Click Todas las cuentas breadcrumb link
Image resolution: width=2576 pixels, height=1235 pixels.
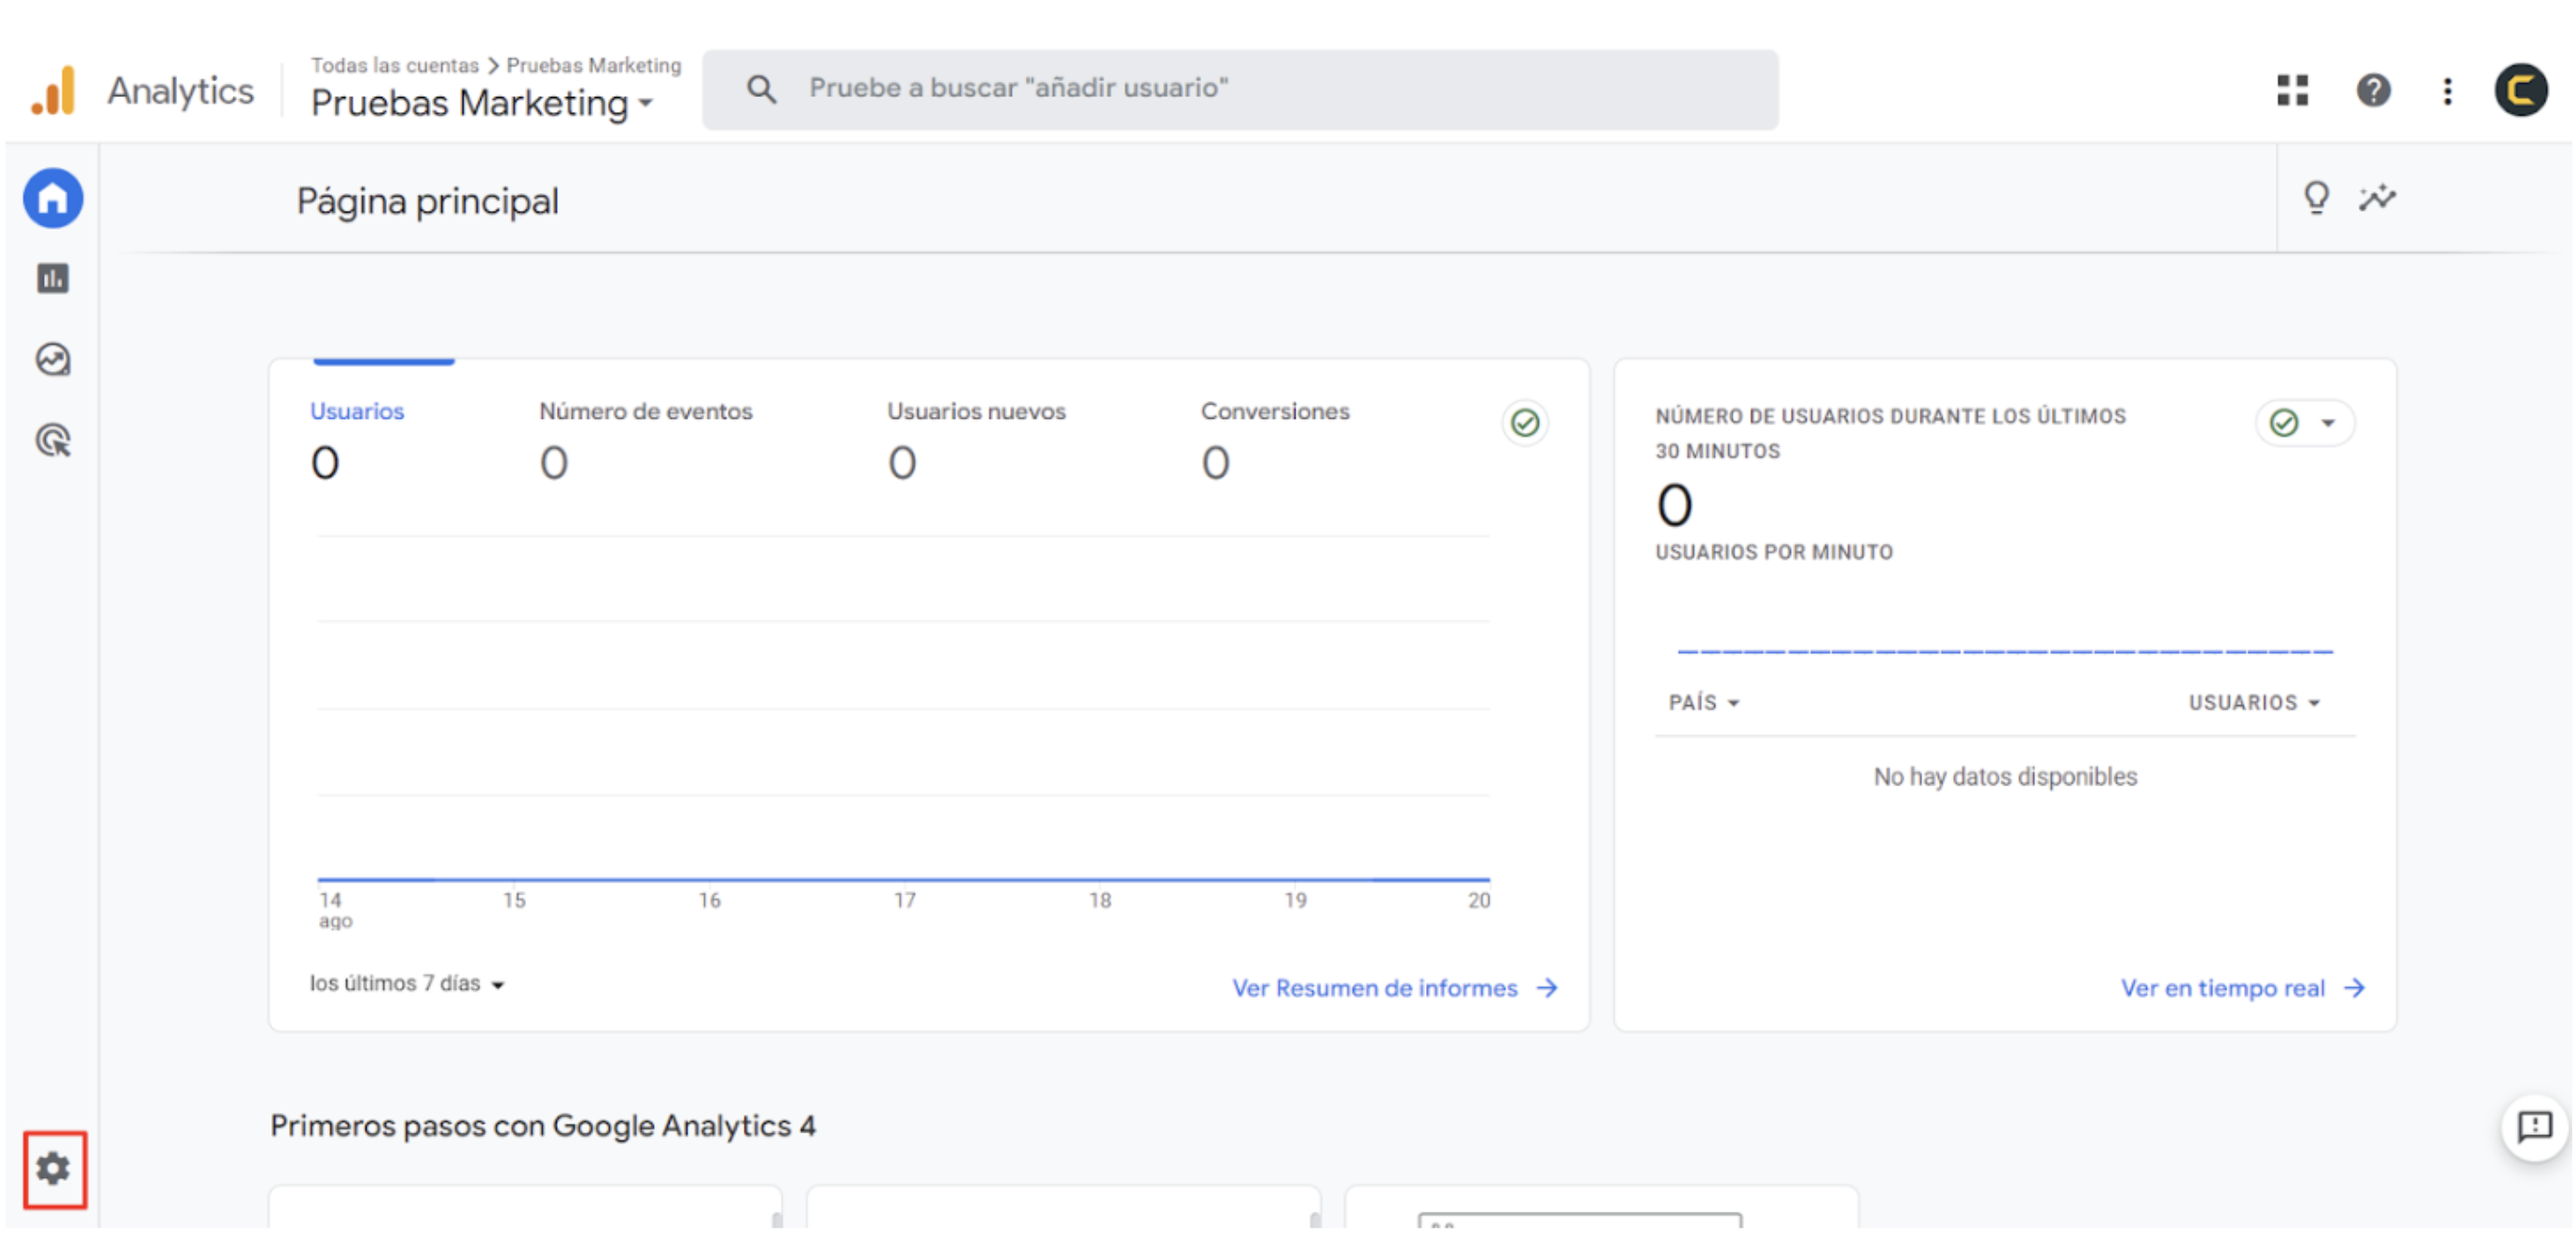click(x=395, y=65)
